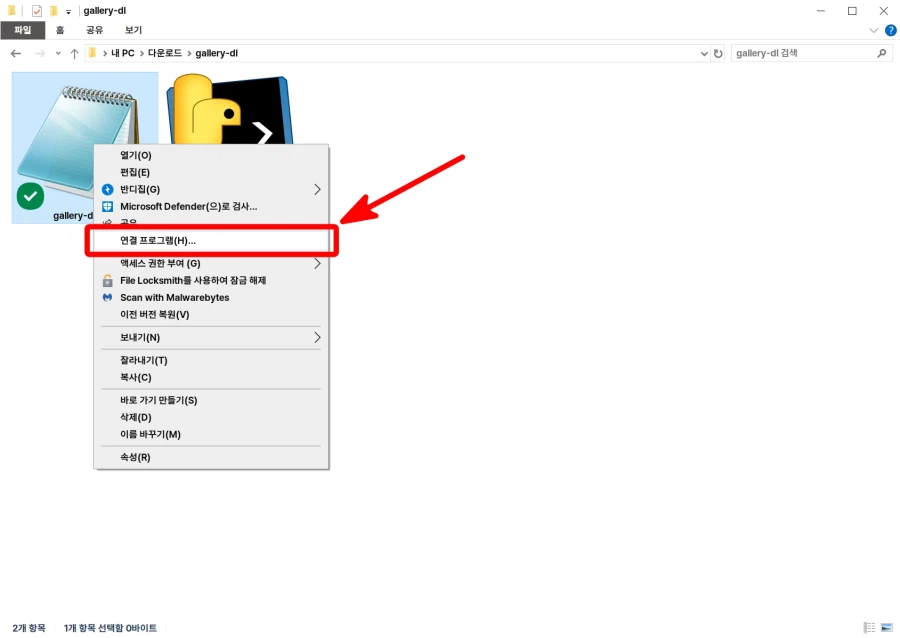The height and width of the screenshot is (638, 900).
Task: Click the quick access new folder icon
Action: coord(53,11)
